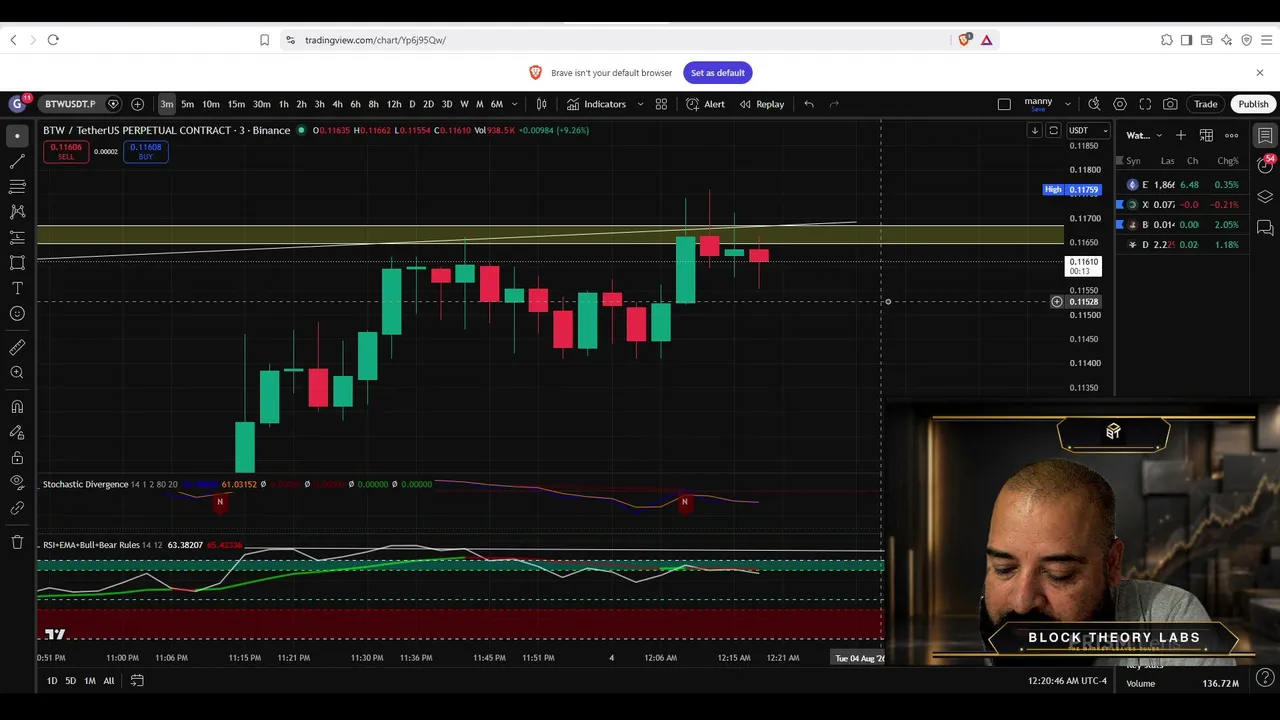Click Set as default in Brave banner
This screenshot has height=720, width=1280.
(x=718, y=73)
